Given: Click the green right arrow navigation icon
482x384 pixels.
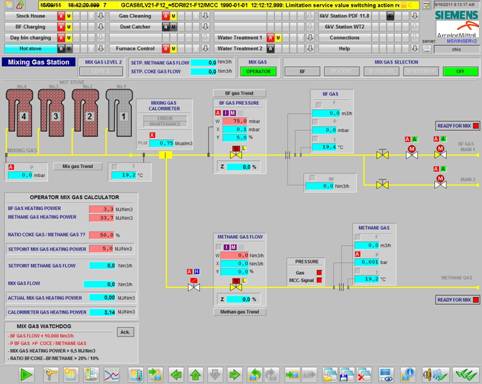Looking at the screenshot, I should 235,375.
